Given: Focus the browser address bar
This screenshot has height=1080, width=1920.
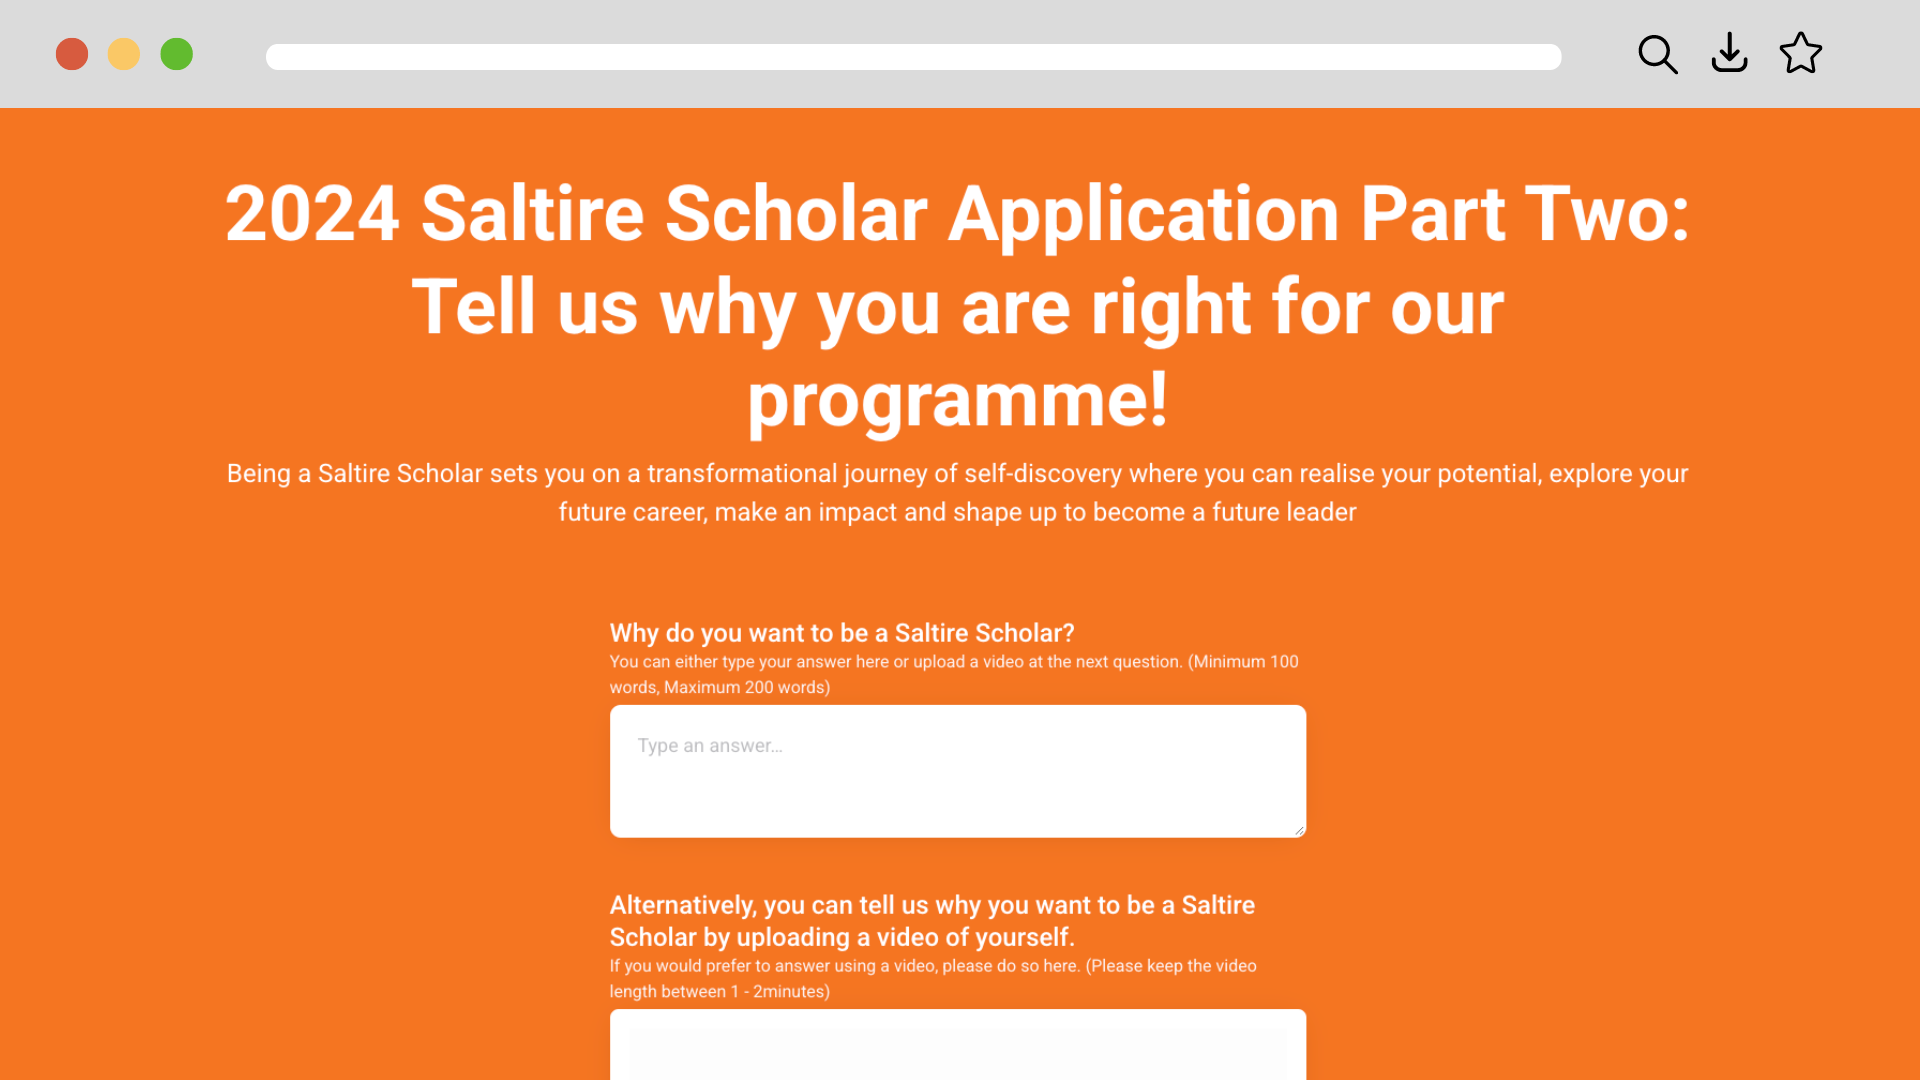Looking at the screenshot, I should click(913, 57).
